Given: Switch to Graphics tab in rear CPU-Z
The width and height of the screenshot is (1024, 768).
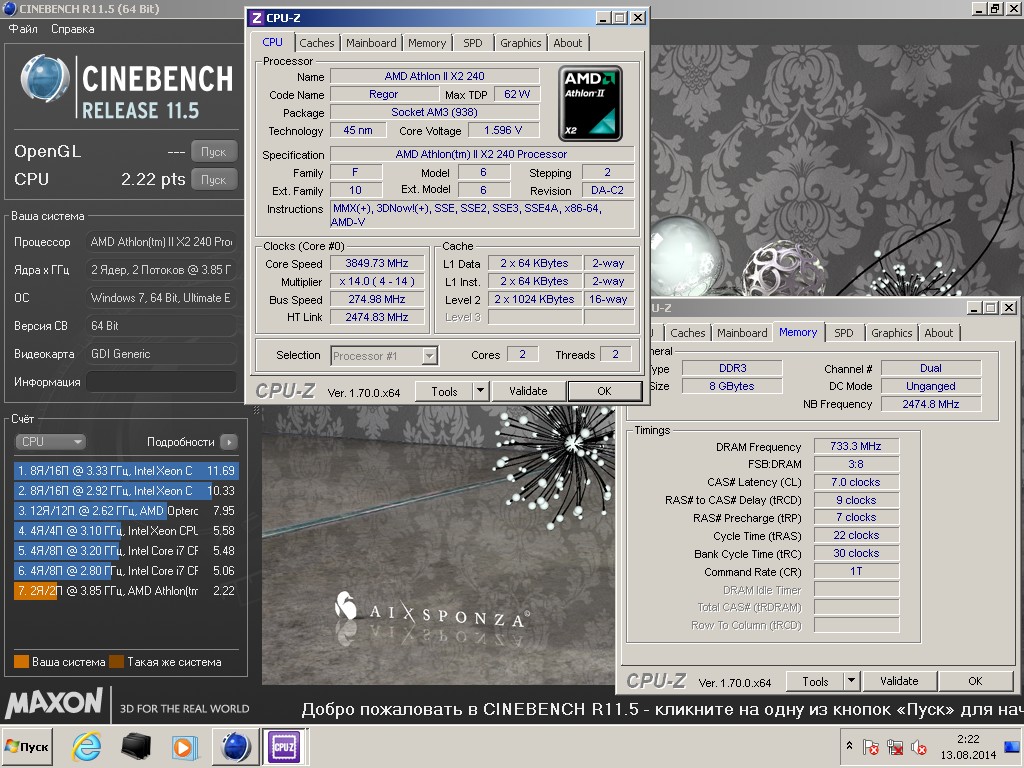Looking at the screenshot, I should tap(891, 333).
